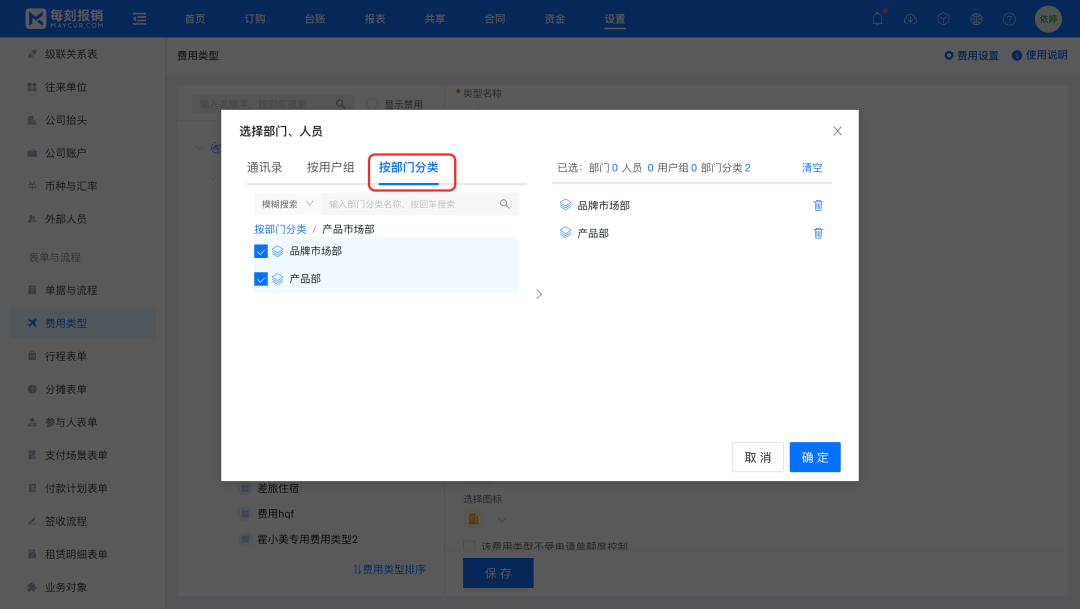Uncheck the 品牌市场部 checkbox
1080x609 pixels.
260,251
